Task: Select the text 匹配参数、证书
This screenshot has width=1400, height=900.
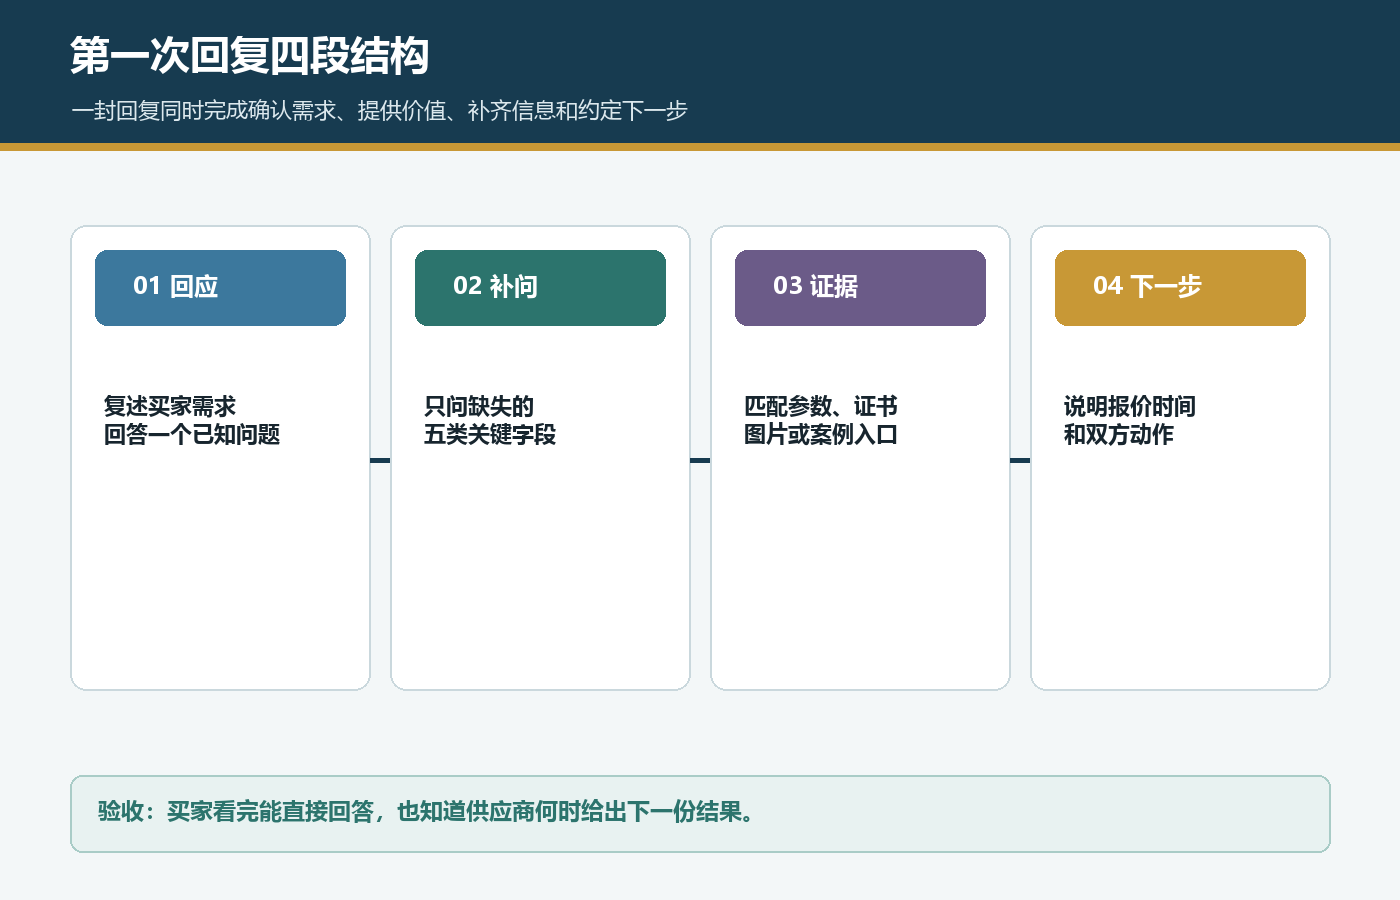Action: pyautogui.click(x=821, y=406)
